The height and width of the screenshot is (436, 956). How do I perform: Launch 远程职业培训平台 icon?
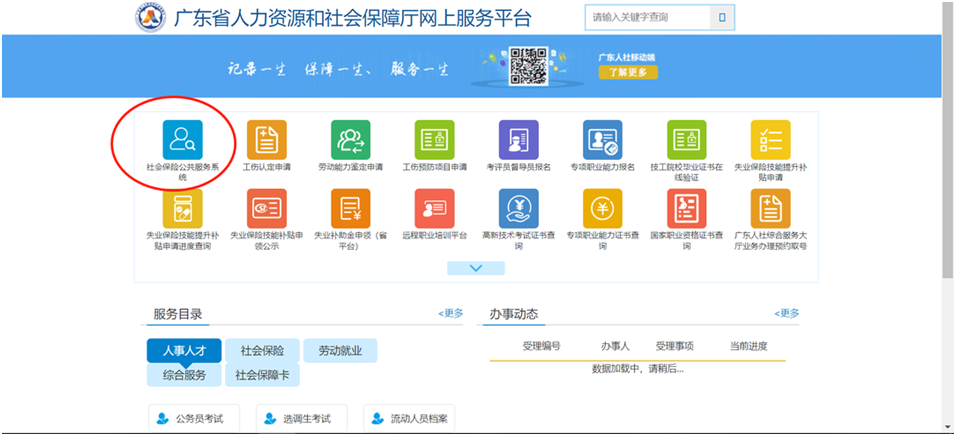coord(434,208)
